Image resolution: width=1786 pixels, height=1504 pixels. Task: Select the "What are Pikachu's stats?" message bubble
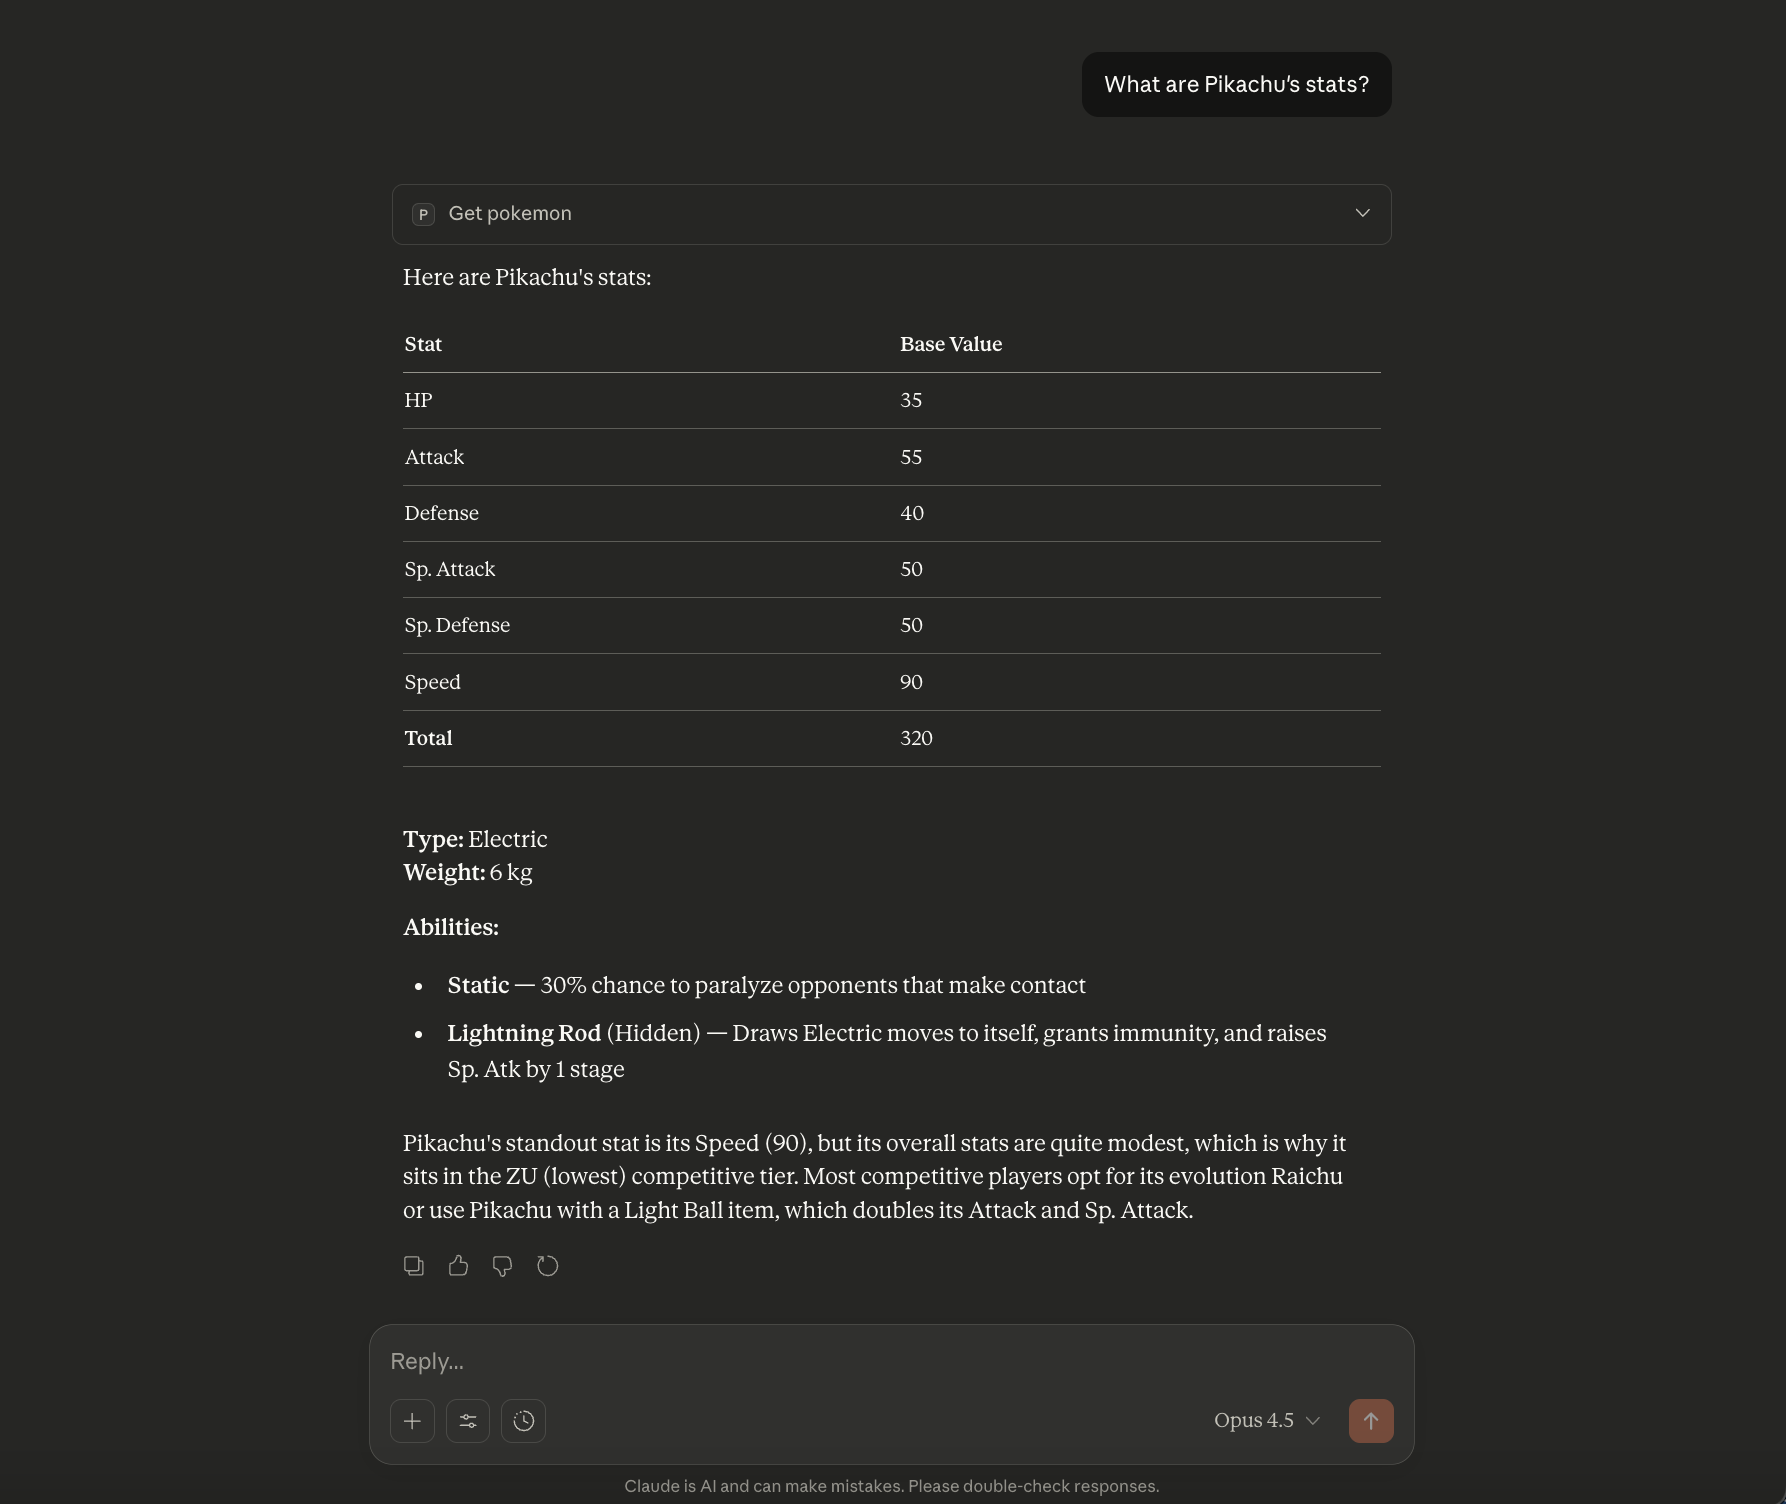[x=1236, y=85]
